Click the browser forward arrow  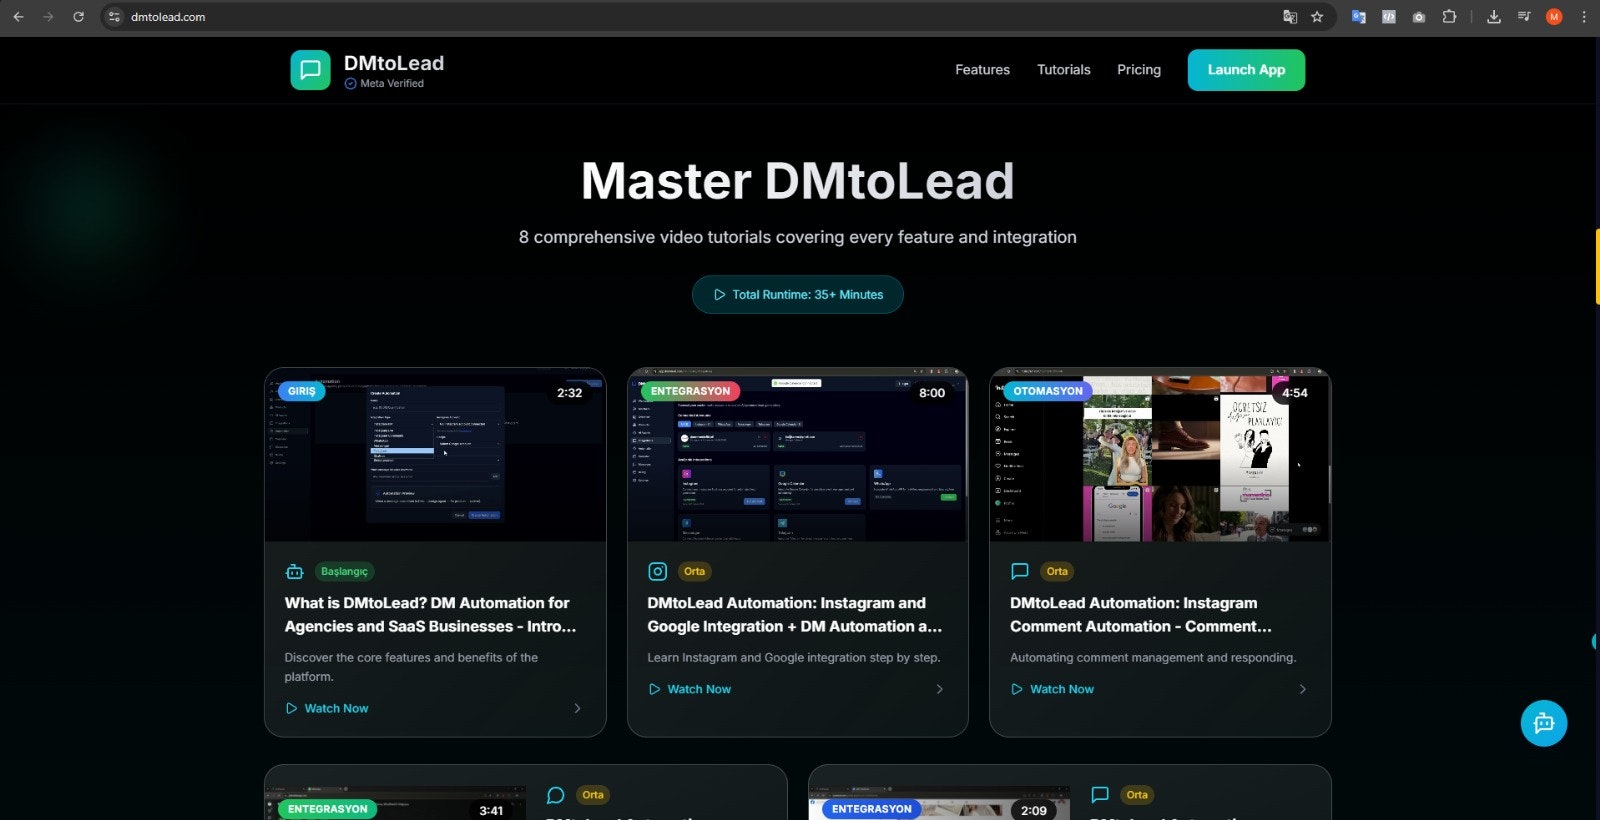coord(48,17)
